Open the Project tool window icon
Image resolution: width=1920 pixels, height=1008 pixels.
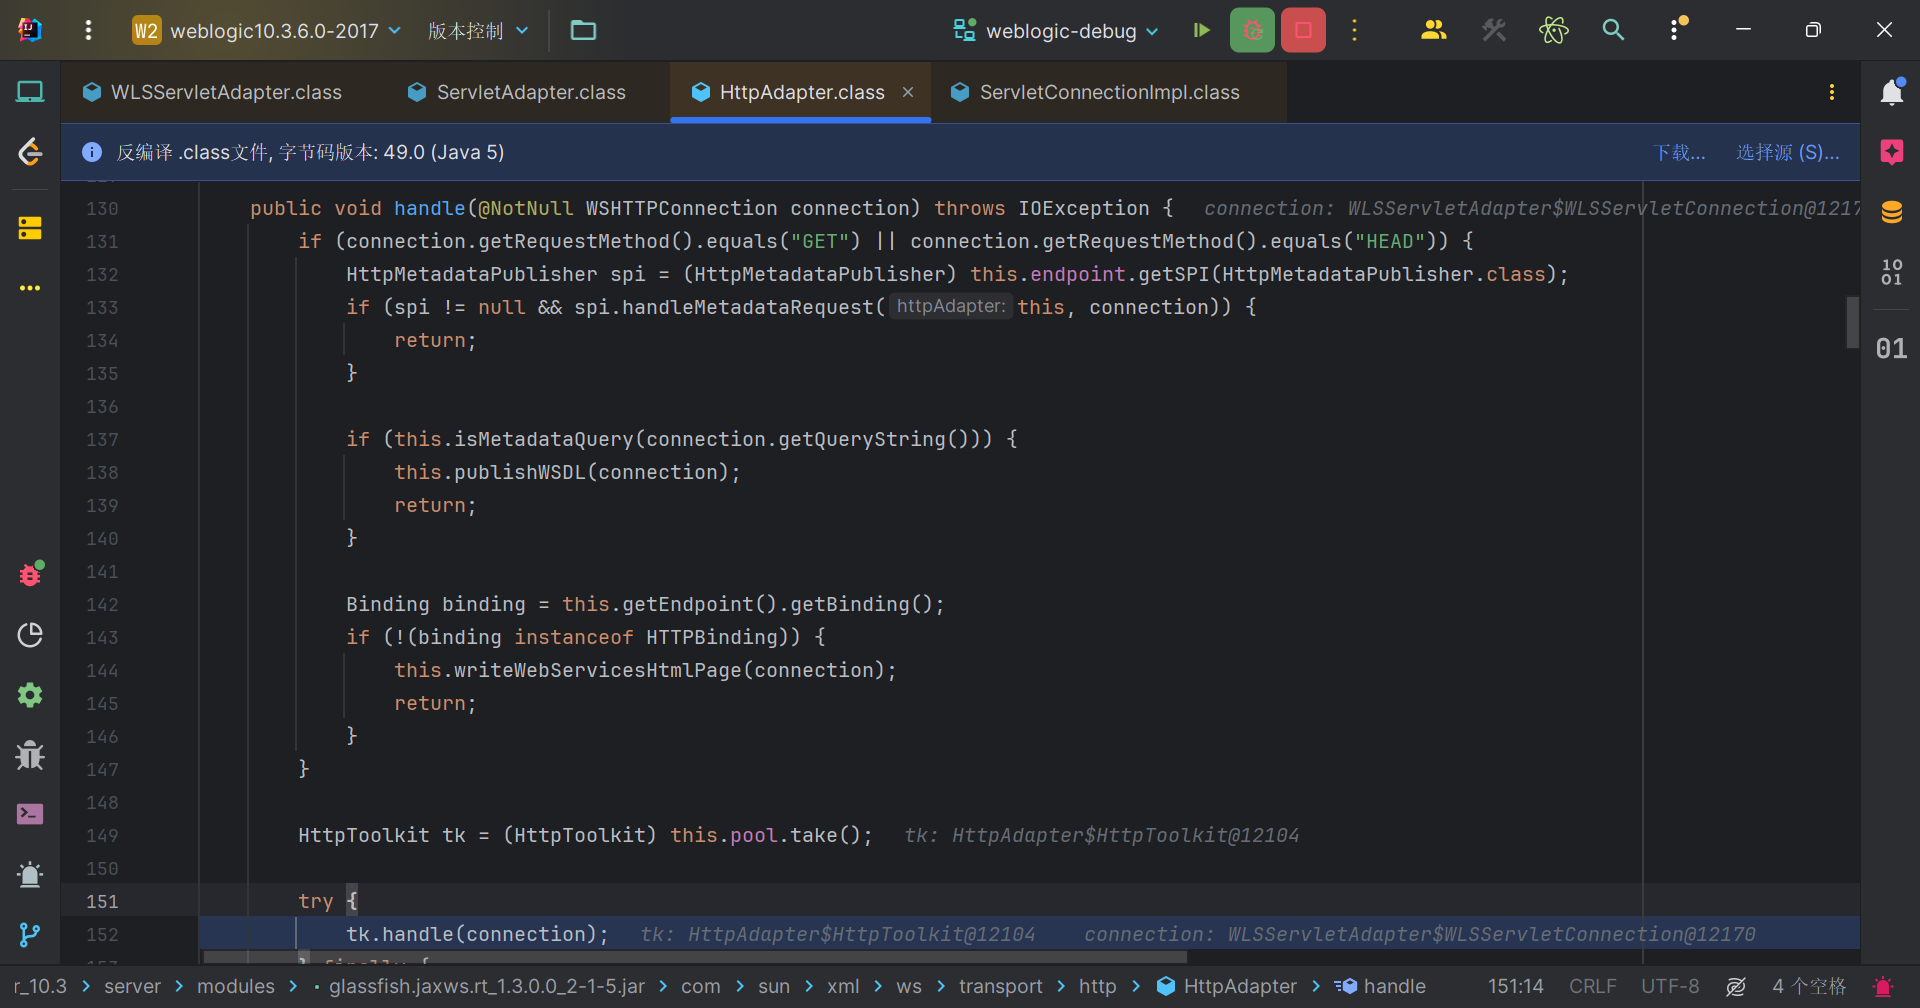coord(30,92)
